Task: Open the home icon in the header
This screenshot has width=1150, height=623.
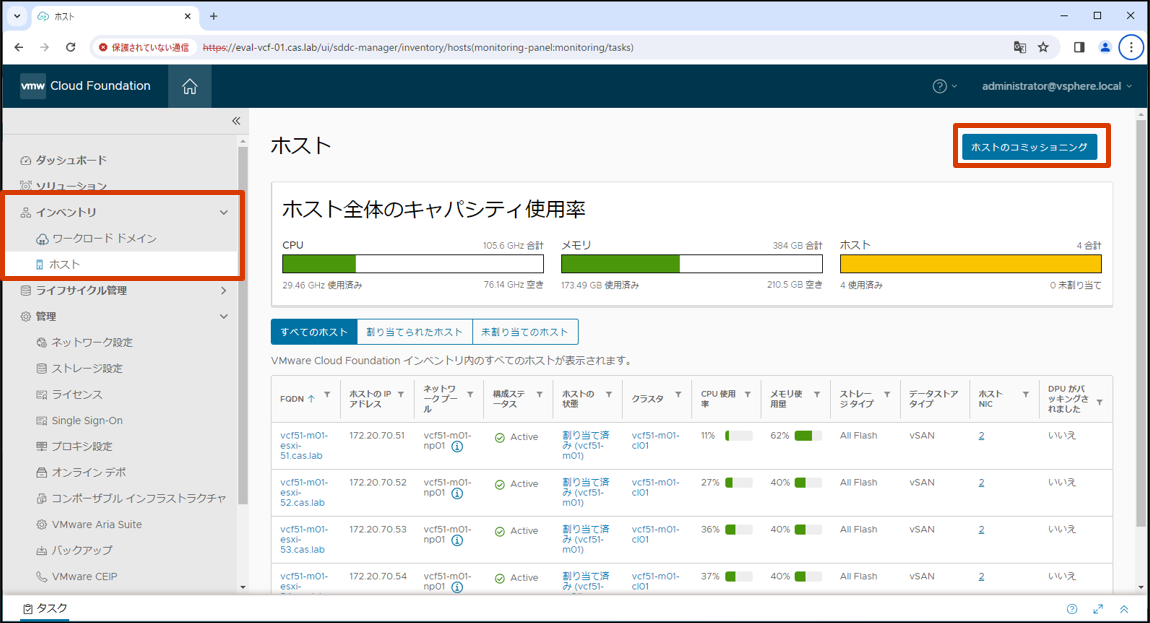Action: point(190,87)
